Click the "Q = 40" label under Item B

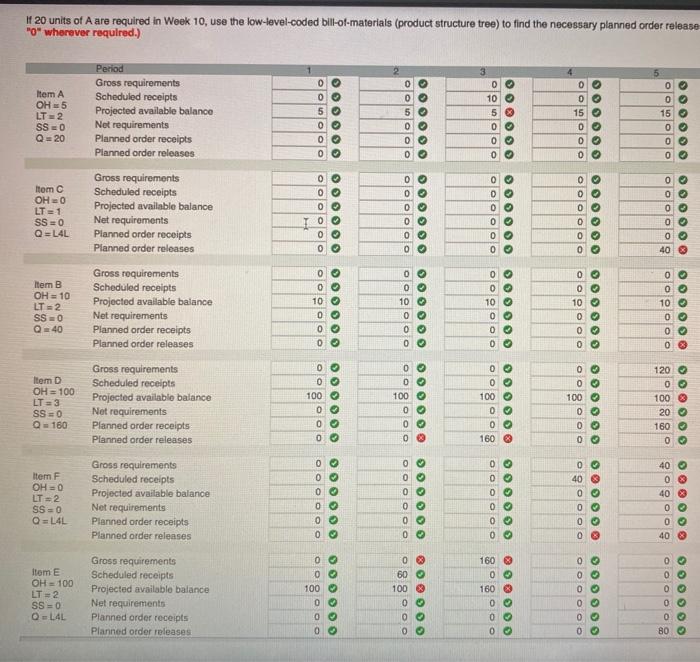pos(48,329)
